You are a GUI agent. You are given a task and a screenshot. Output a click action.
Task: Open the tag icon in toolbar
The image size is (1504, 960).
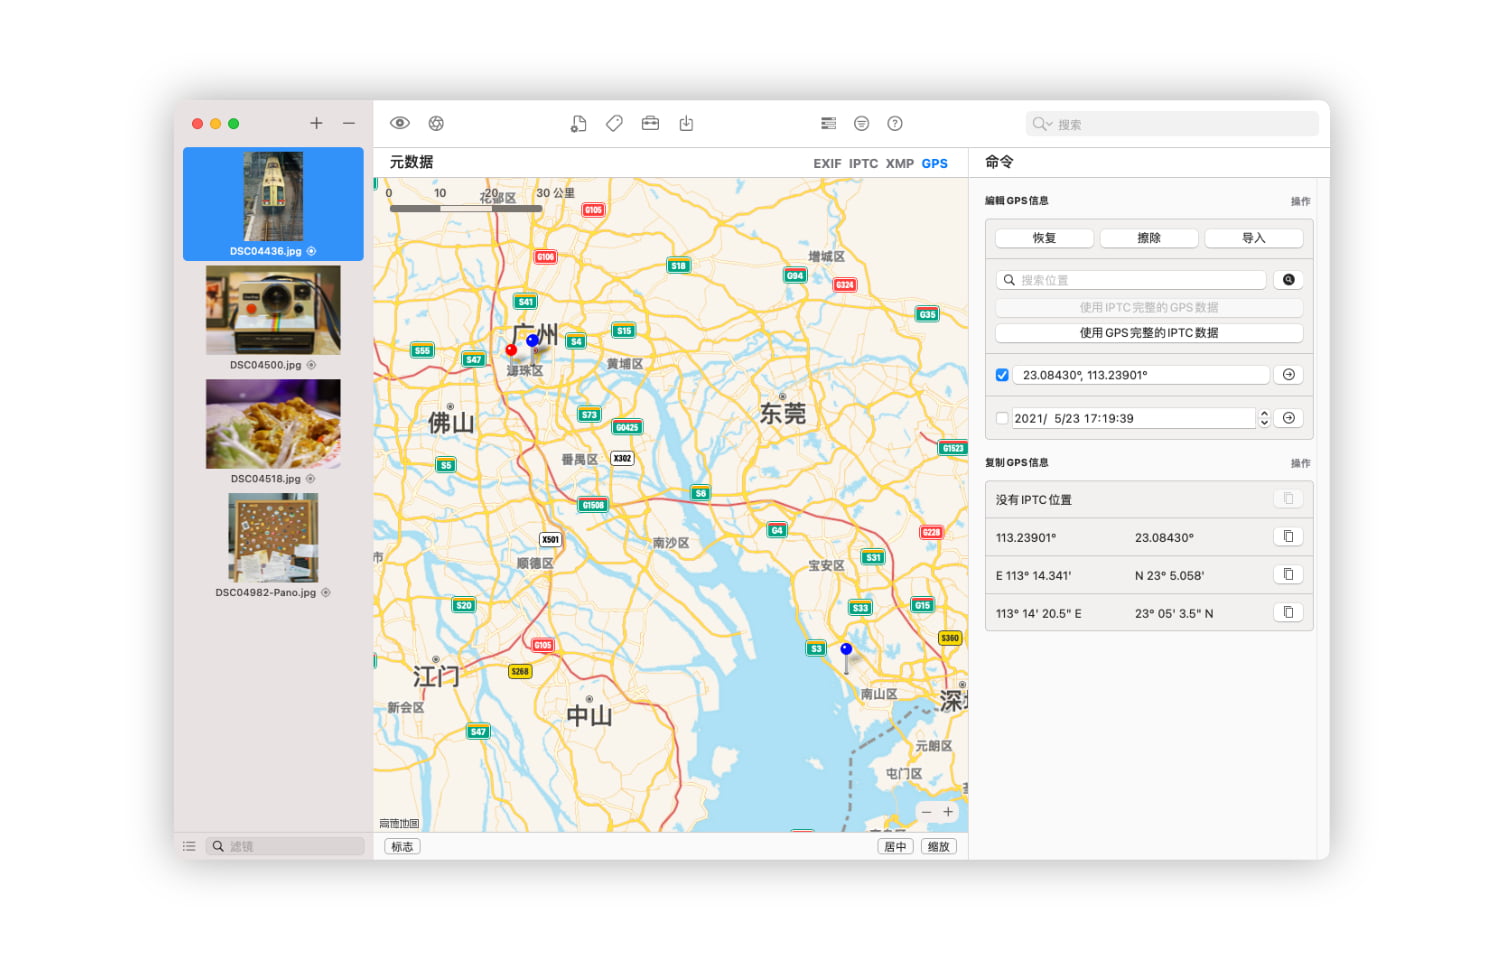(614, 123)
